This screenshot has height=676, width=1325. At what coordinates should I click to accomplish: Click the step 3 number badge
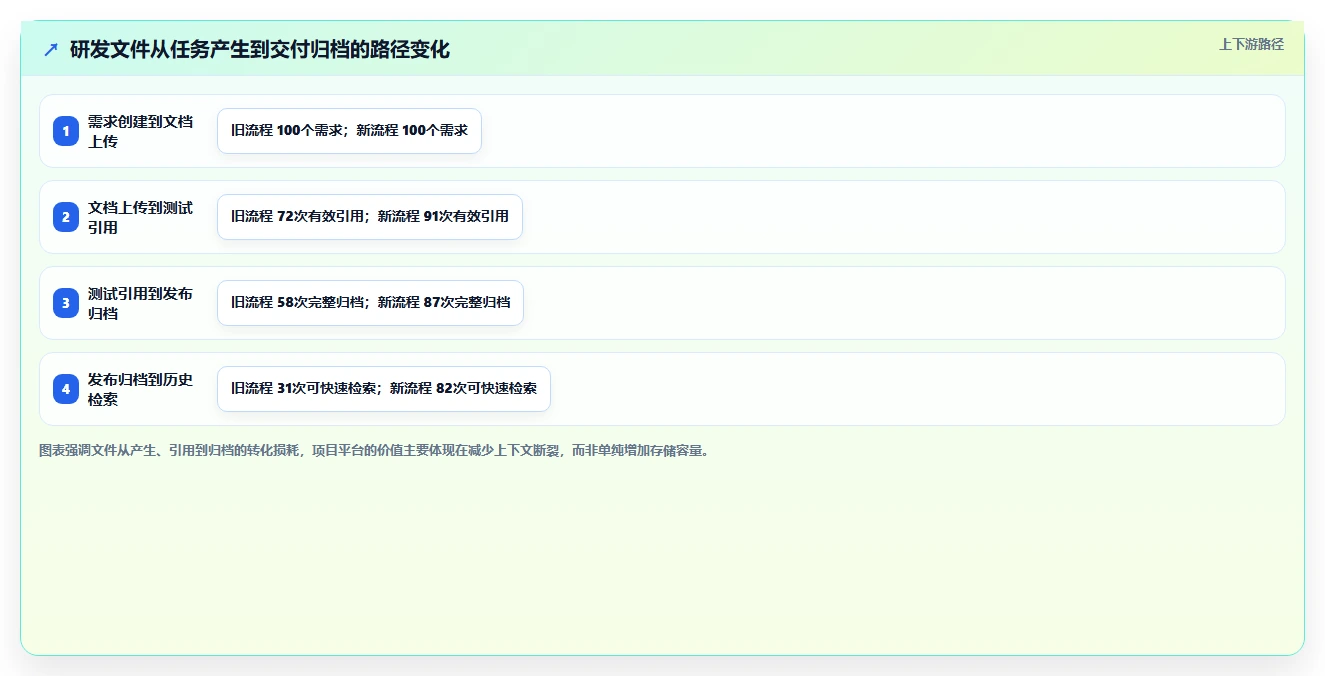[66, 303]
